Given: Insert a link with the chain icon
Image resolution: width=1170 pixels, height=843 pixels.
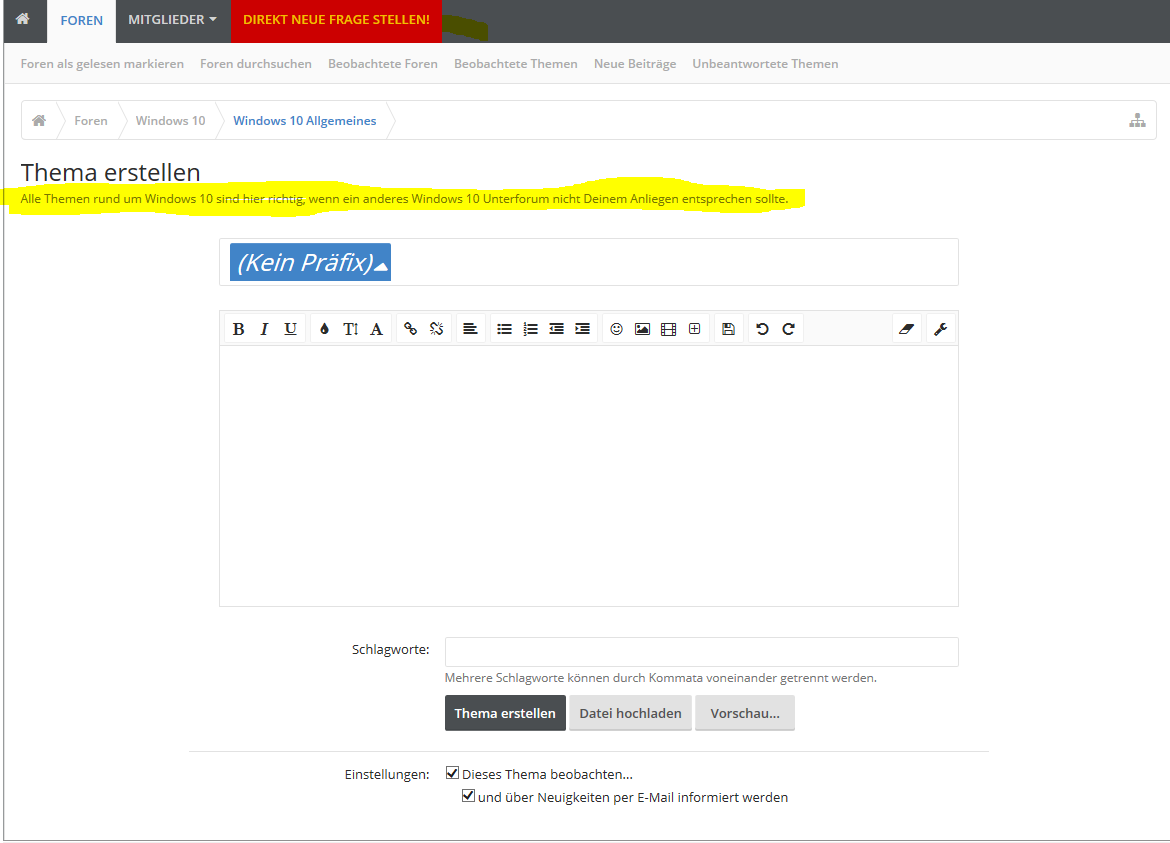Looking at the screenshot, I should click(410, 329).
